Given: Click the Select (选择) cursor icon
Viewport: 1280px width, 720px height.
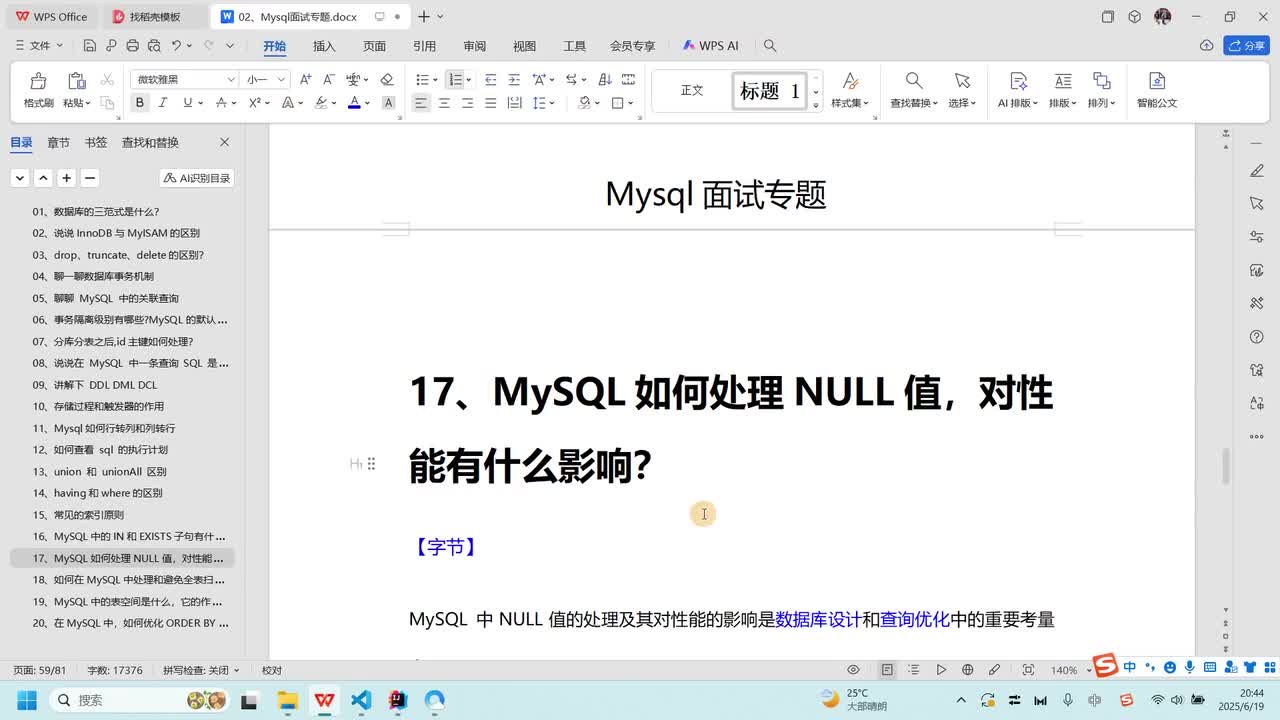Looking at the screenshot, I should [x=962, y=81].
